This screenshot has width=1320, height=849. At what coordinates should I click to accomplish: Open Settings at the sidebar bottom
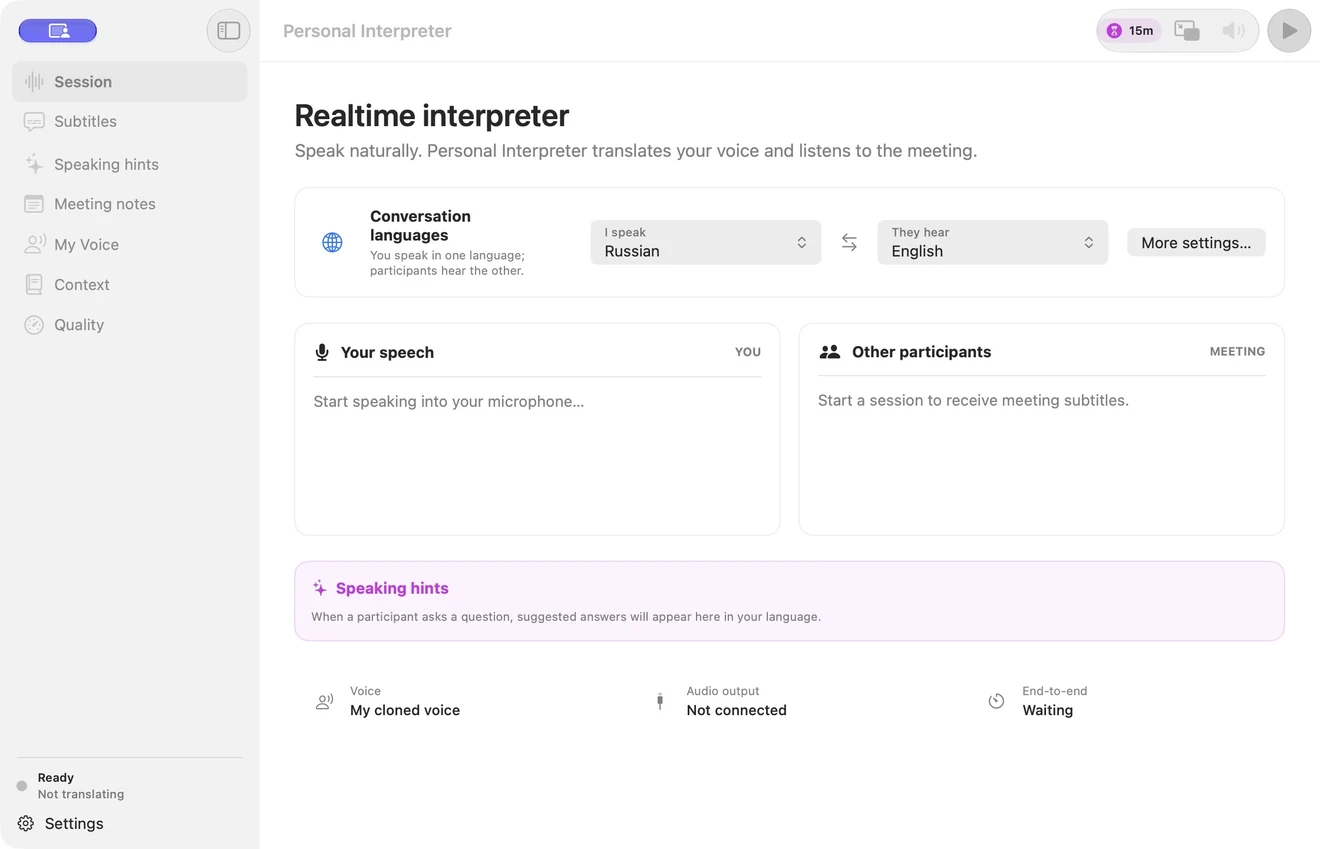coord(61,823)
